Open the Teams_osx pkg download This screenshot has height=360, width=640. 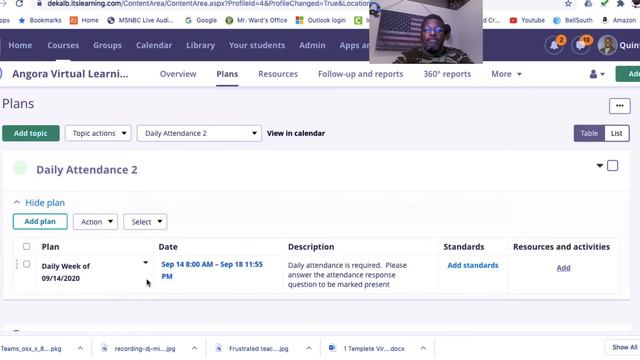(31, 349)
